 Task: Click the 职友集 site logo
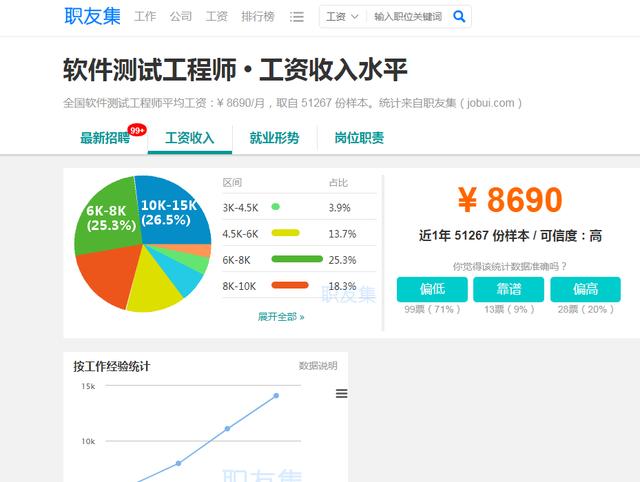(92, 17)
